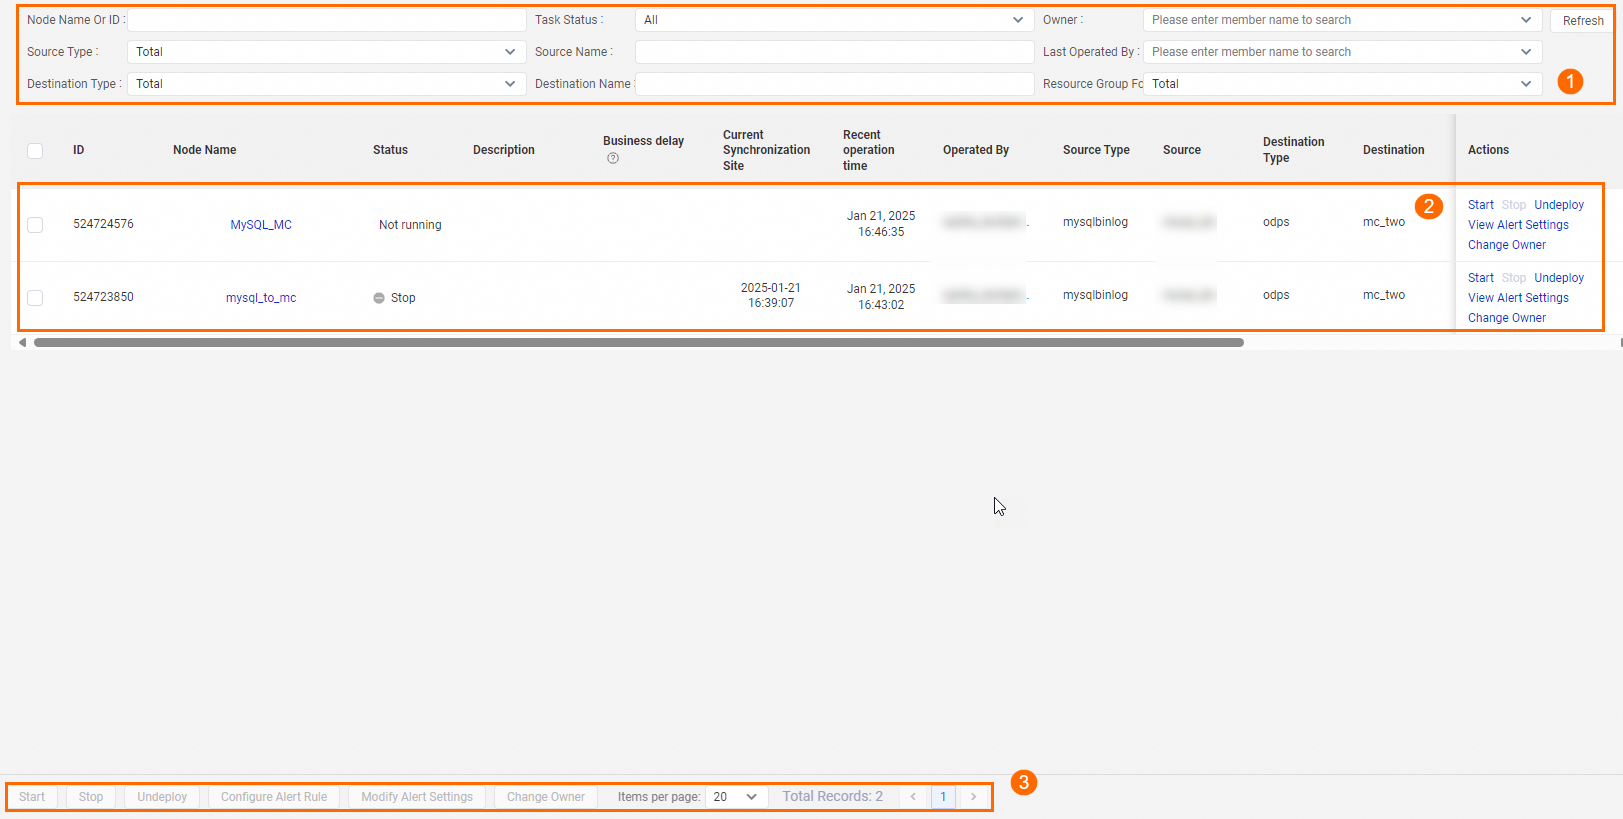Click the ID cell "524723850"

(103, 297)
